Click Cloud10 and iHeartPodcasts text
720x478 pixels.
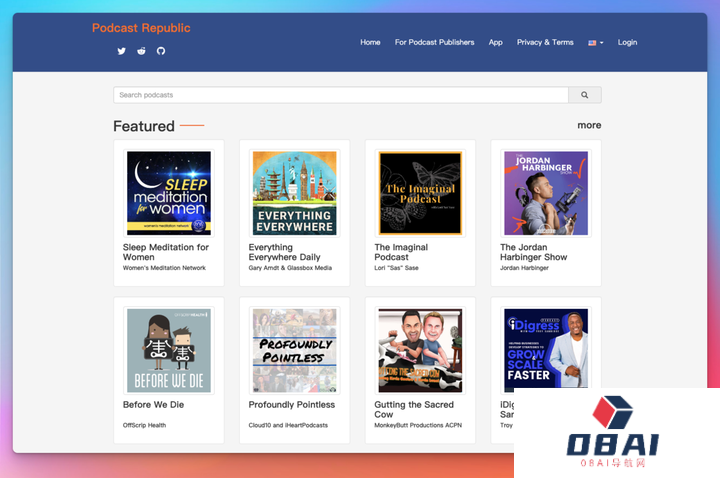[x=288, y=425]
